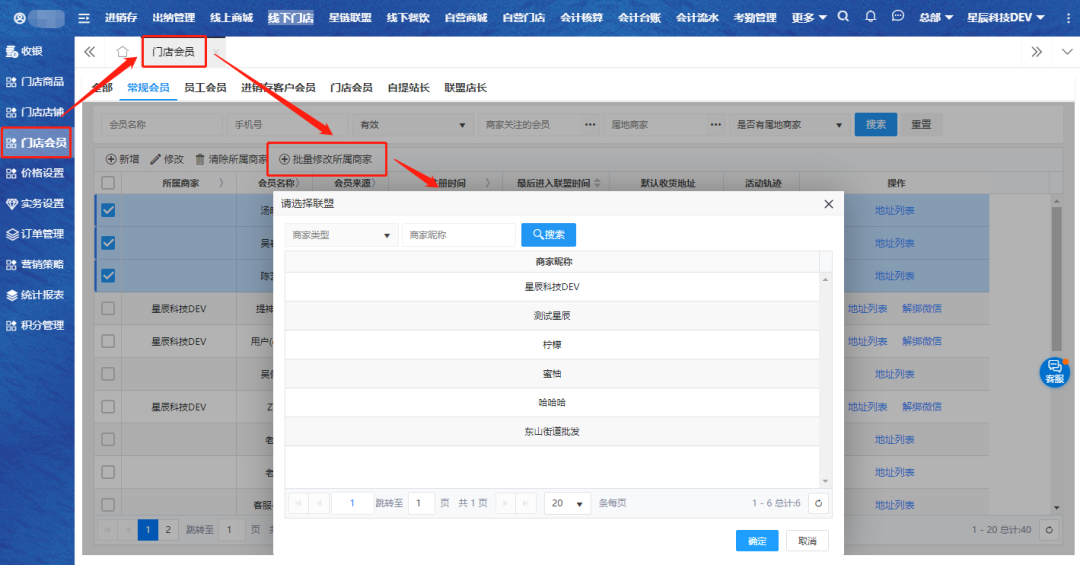
Task: Check the first unselected 星辰科技DEV row checkbox
Action: [108, 309]
